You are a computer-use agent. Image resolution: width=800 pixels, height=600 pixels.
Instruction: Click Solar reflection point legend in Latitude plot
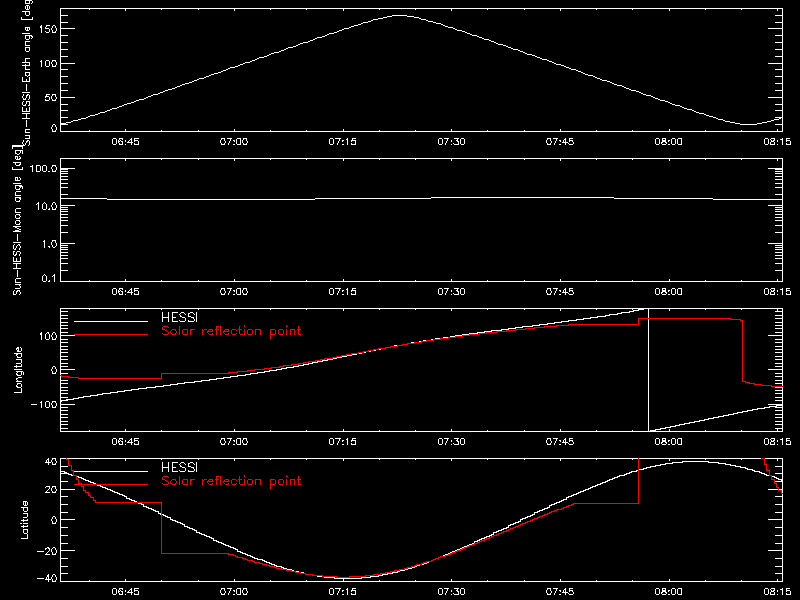(x=231, y=481)
